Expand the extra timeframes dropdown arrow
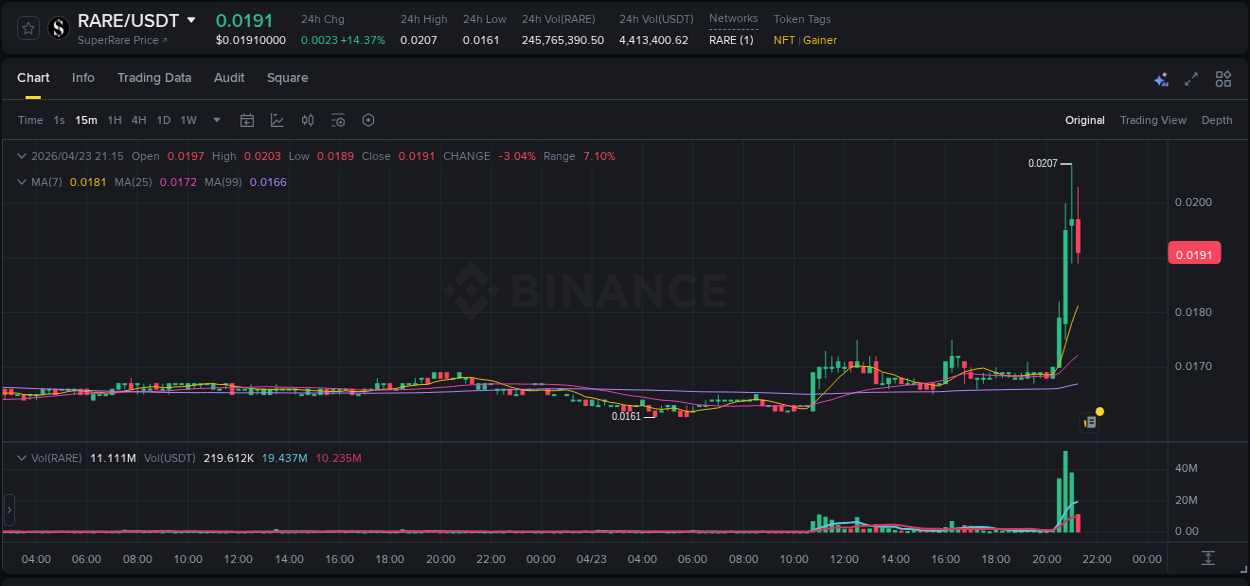1250x586 pixels. click(216, 120)
